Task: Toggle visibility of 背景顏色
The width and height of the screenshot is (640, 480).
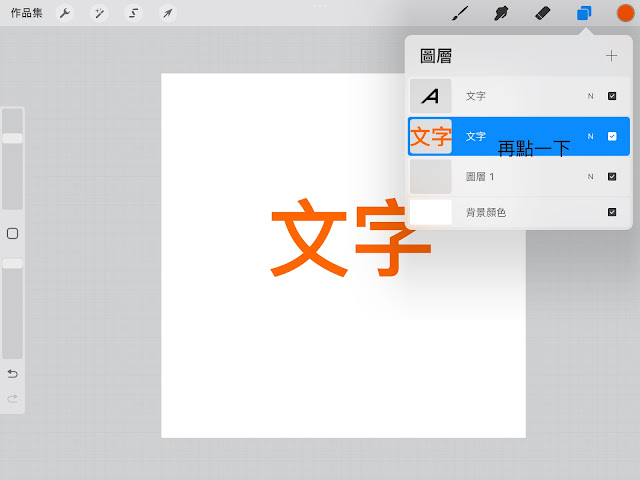Action: tap(612, 212)
